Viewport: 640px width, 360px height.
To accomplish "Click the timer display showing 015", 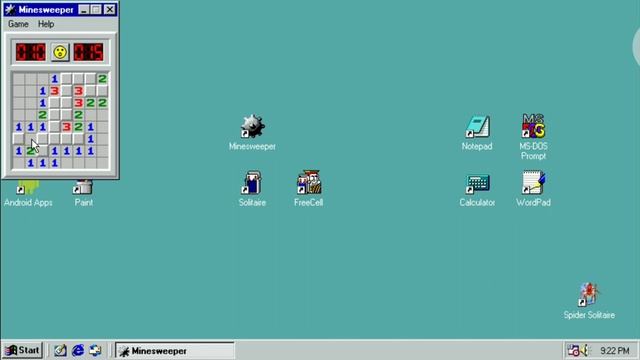I will pyautogui.click(x=89, y=52).
